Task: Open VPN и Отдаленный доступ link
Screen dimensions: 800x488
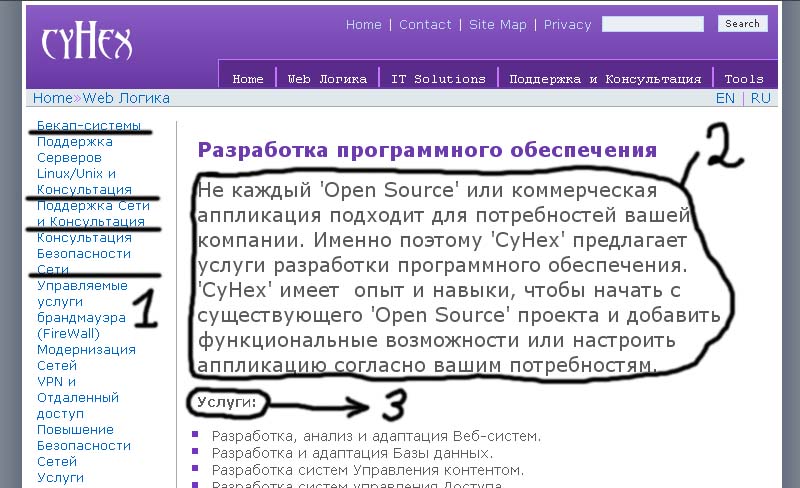Action: tap(78, 397)
